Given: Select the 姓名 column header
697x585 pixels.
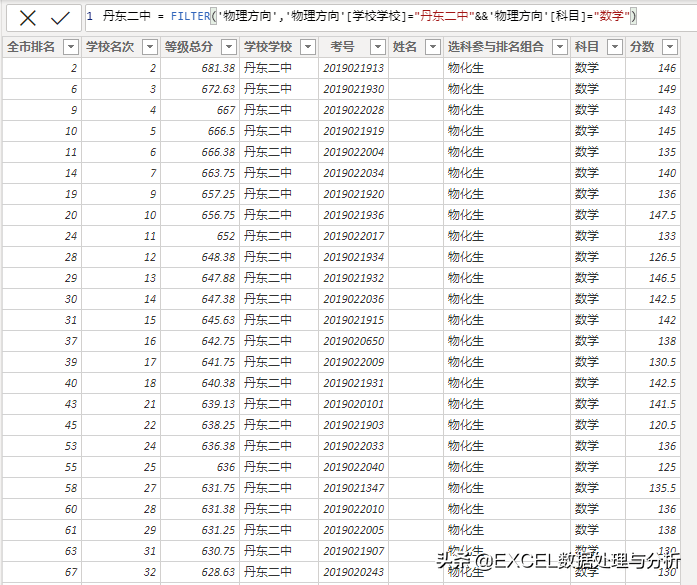Looking at the screenshot, I should pos(405,47).
